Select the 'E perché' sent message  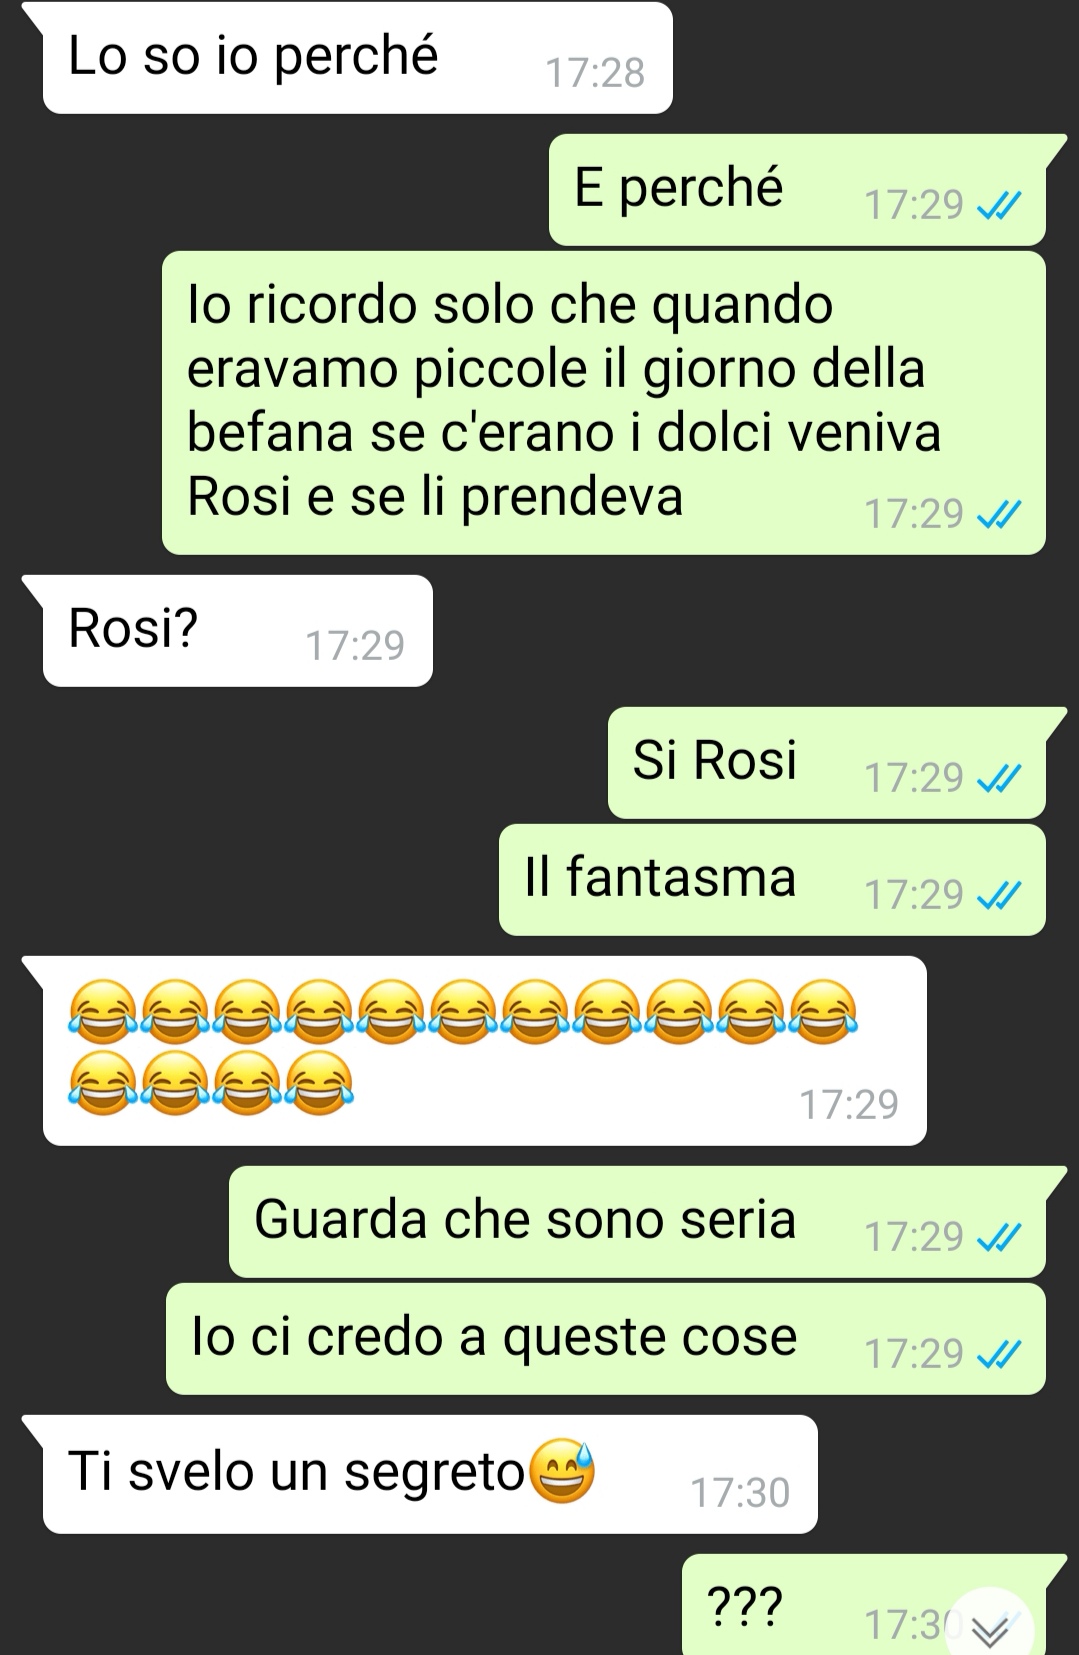tap(797, 190)
